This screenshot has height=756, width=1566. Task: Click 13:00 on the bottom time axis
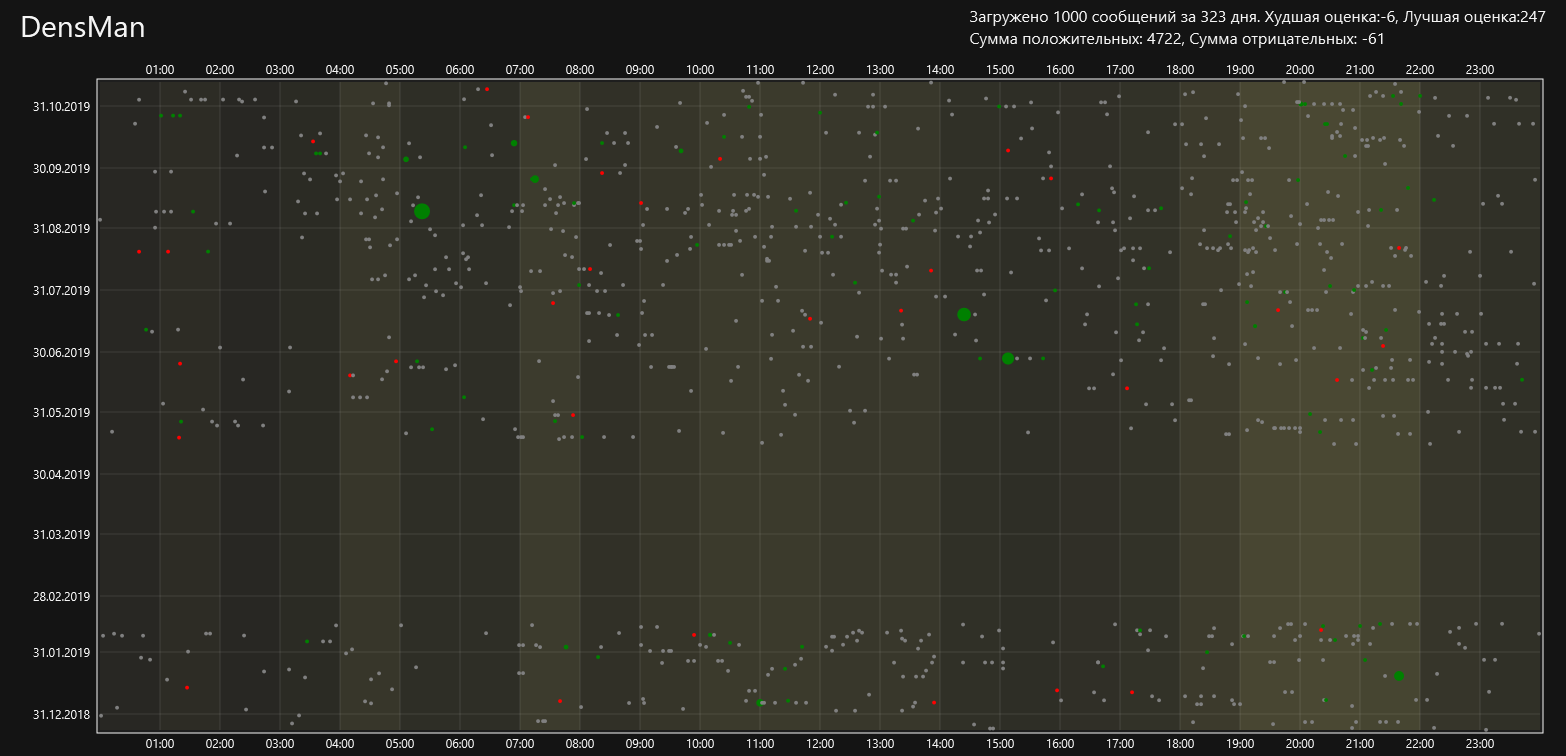[880, 744]
